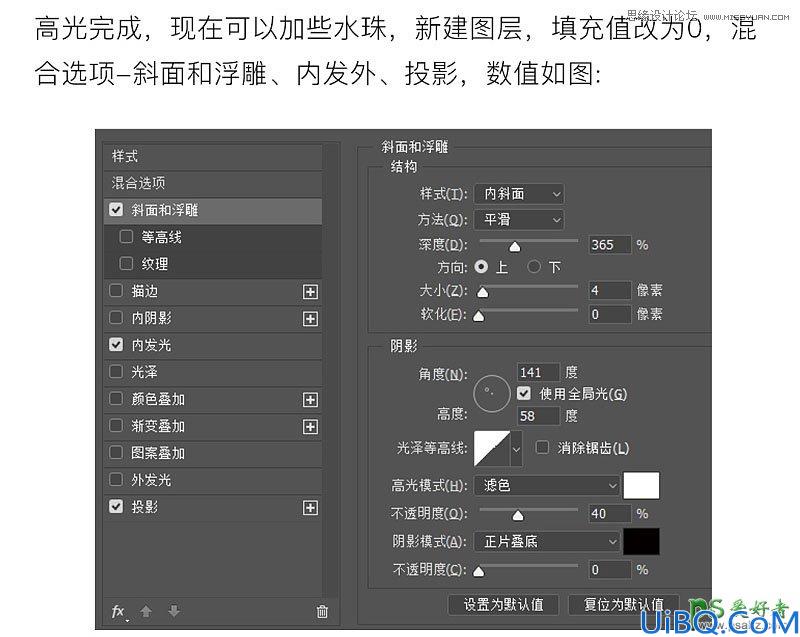Screen dimensions: 800x637
Task: Enable the 渐变叠加 checkbox
Action: (116, 425)
